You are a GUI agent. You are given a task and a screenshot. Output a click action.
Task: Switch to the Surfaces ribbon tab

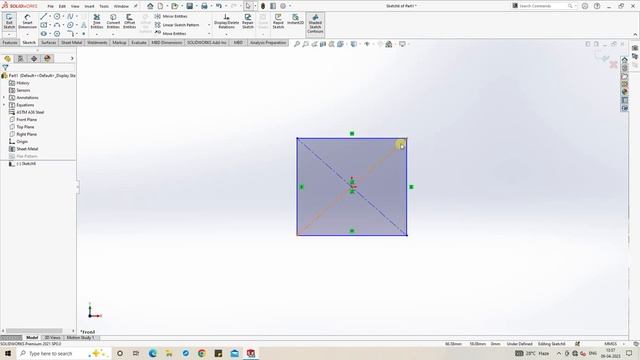pos(49,42)
